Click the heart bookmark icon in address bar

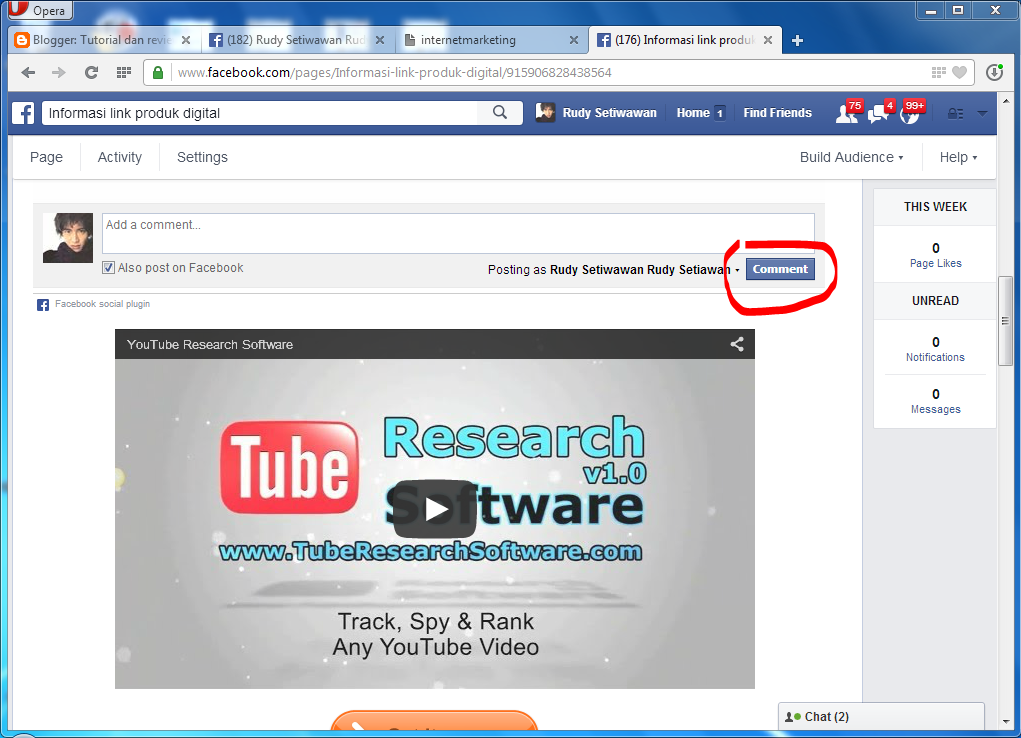coord(959,72)
